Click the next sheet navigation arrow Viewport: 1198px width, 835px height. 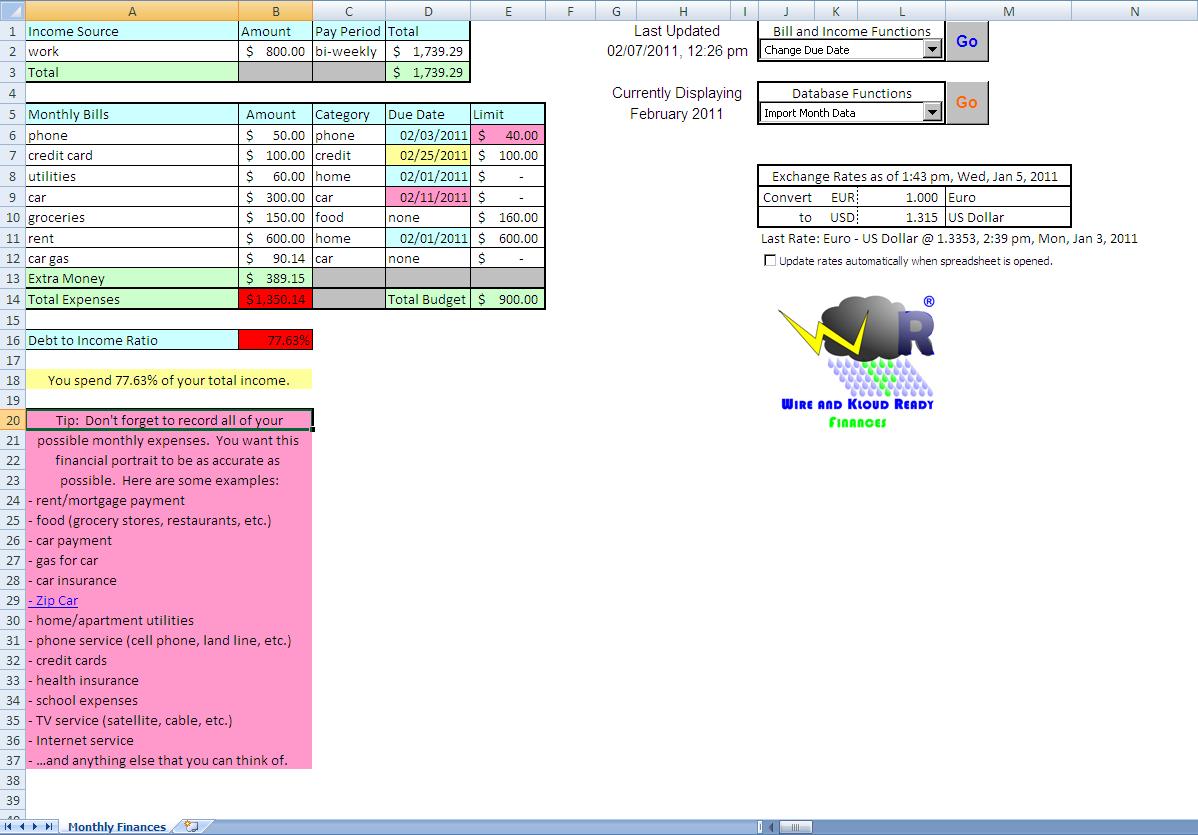point(36,827)
